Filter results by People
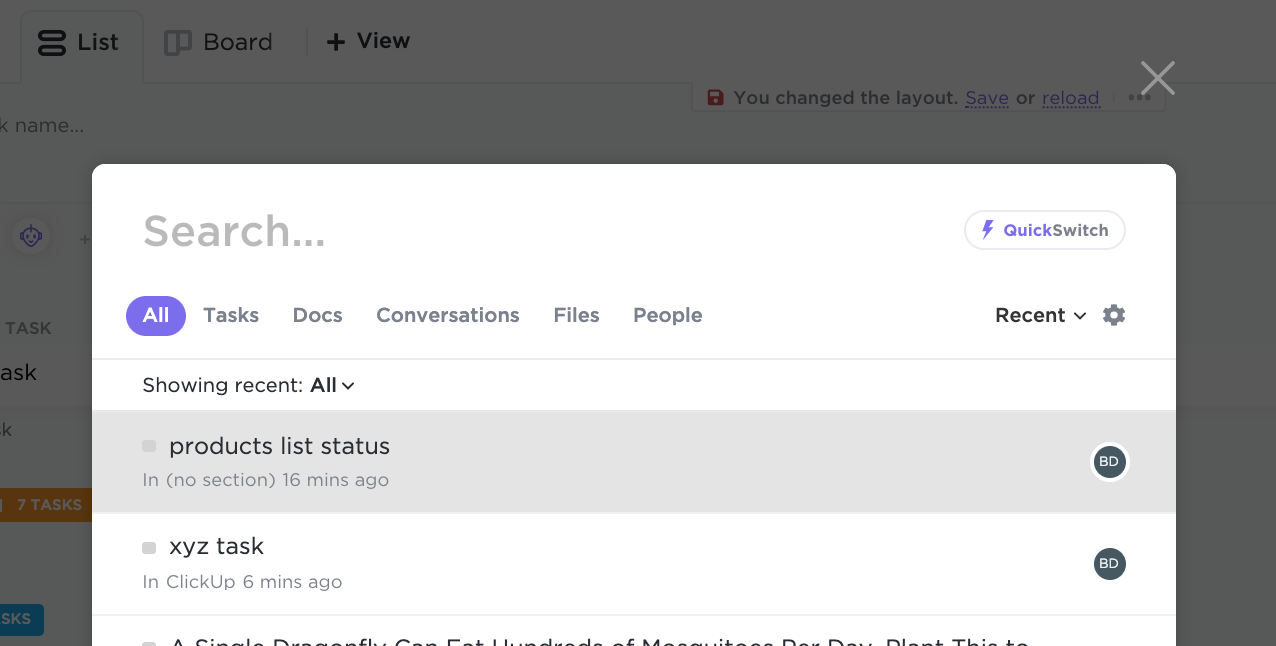 (668, 315)
